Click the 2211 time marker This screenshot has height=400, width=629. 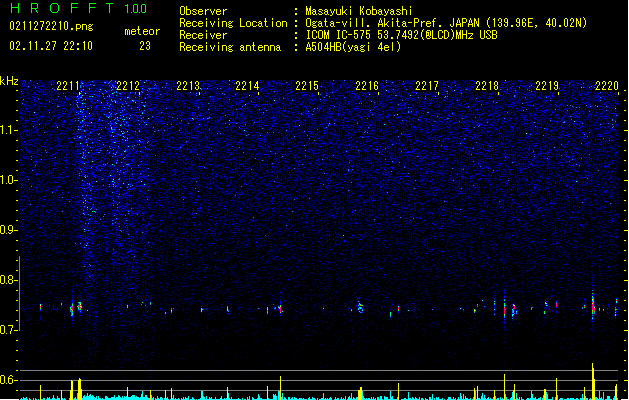68,86
